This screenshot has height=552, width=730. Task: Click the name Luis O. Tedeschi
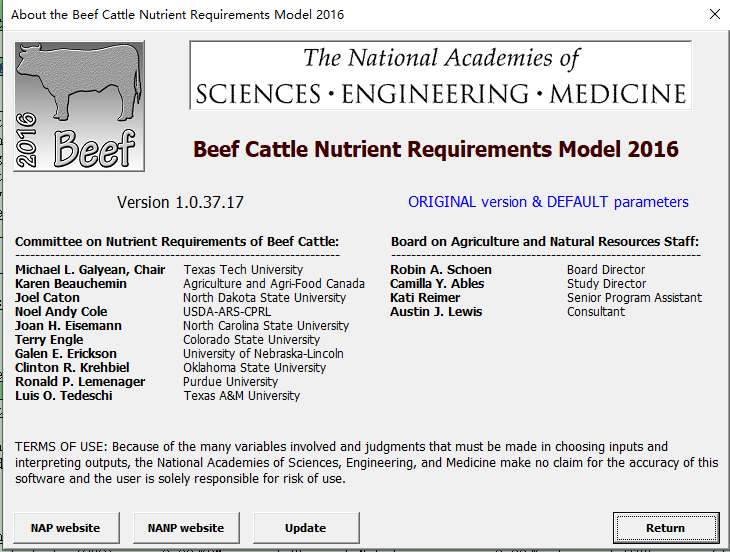click(64, 396)
